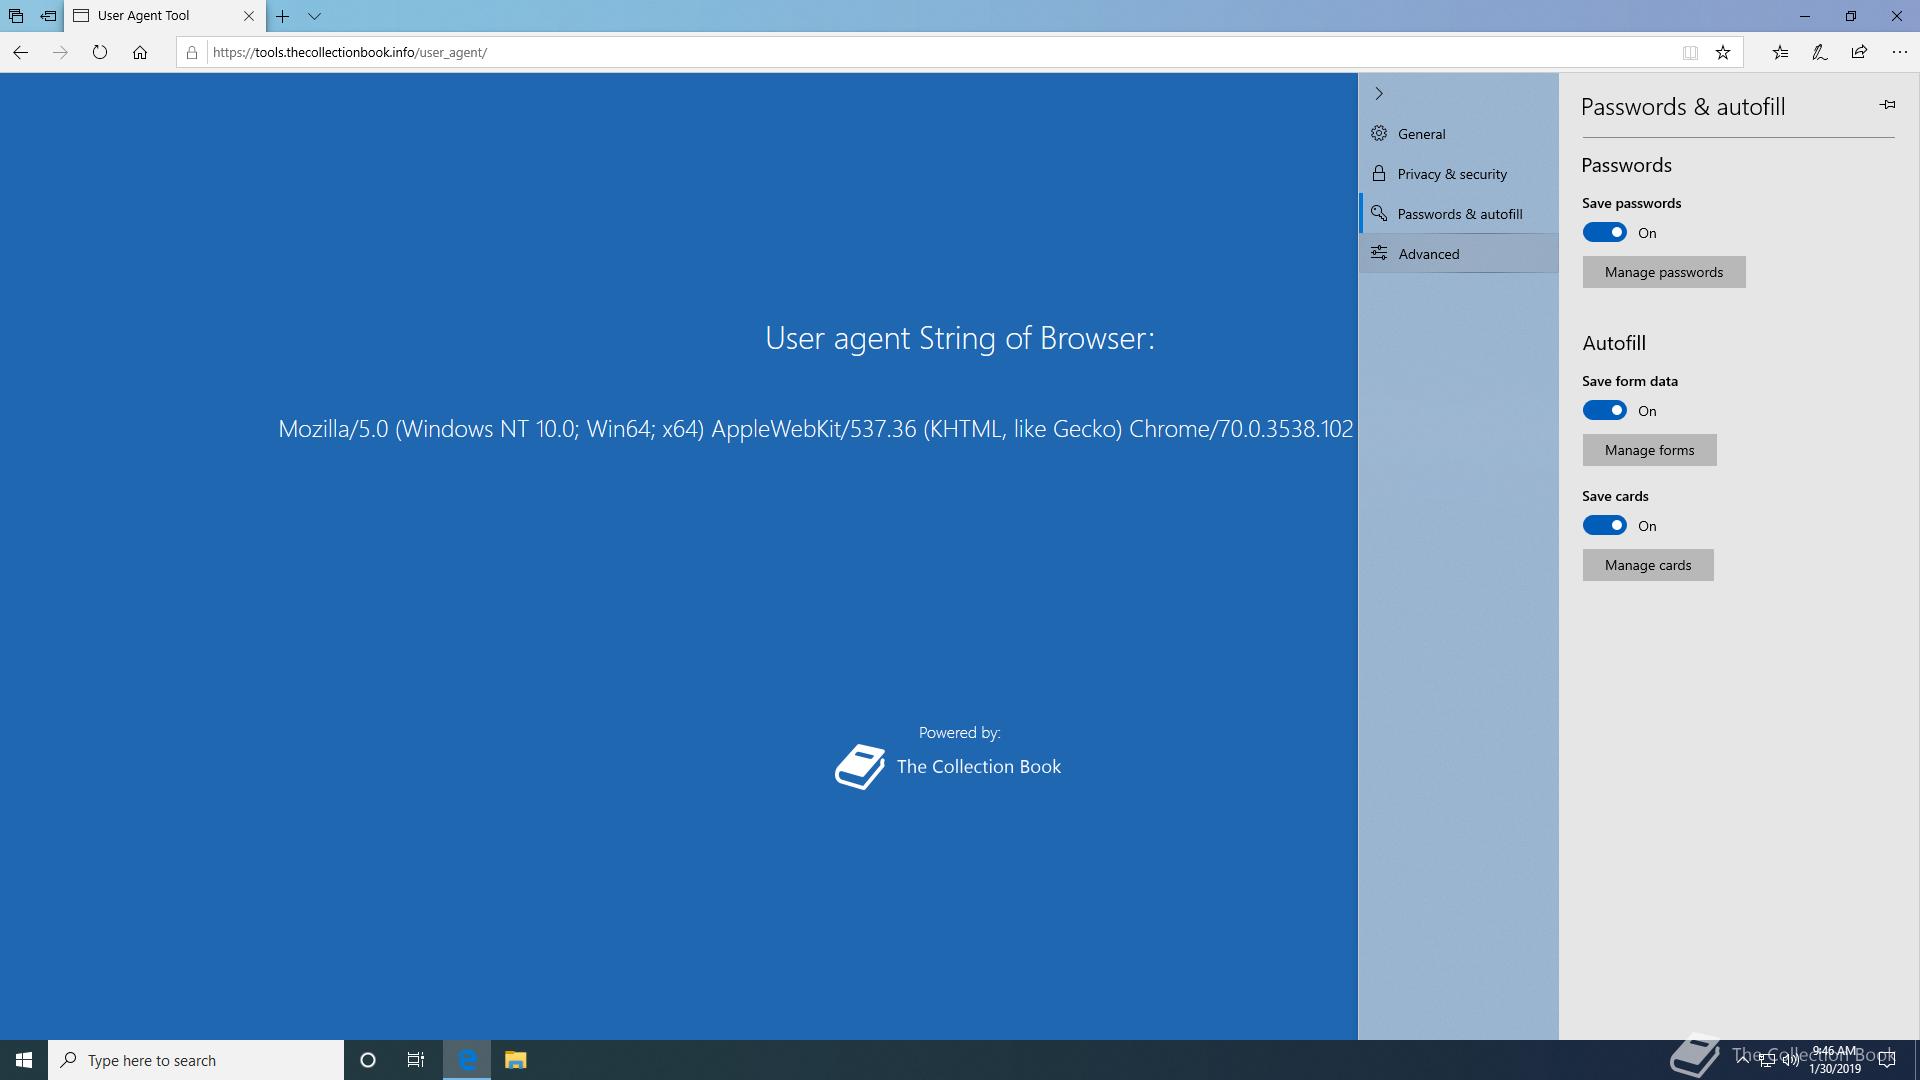Click the Forward navigation arrow
The image size is (1920, 1080).
60,53
